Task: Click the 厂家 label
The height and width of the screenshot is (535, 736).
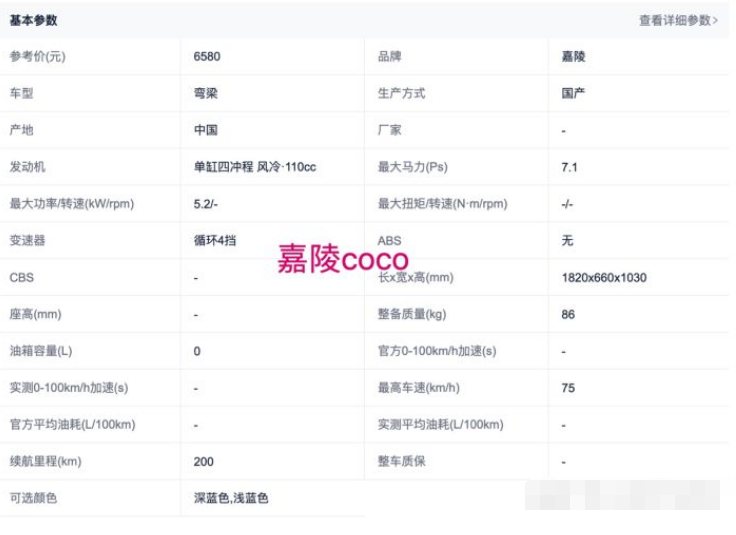Action: pos(390,130)
